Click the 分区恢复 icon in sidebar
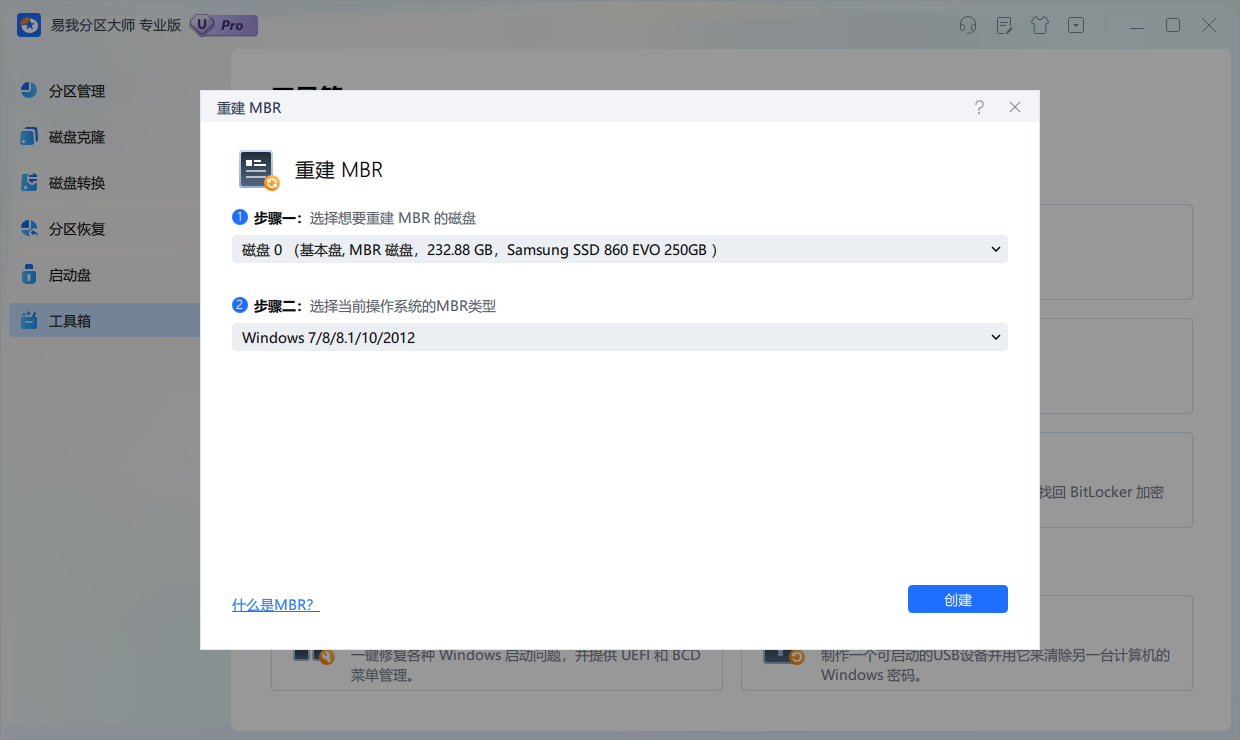Screen dimensions: 1240x740 [x=30, y=229]
